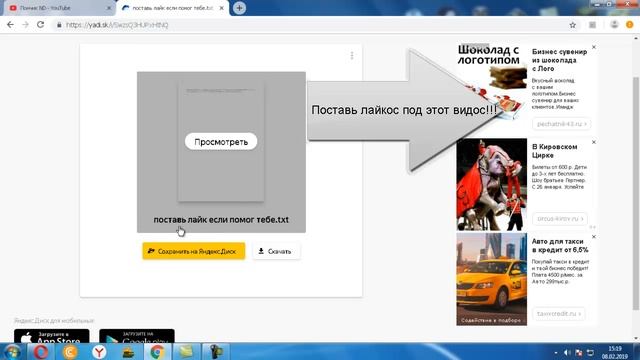Click the Просмотреть button
640x360 pixels.
click(221, 142)
